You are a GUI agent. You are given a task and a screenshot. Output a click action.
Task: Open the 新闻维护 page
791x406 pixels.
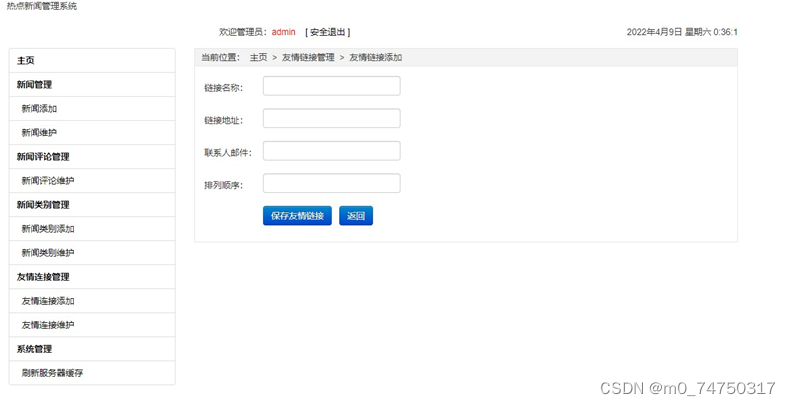[x=40, y=133]
